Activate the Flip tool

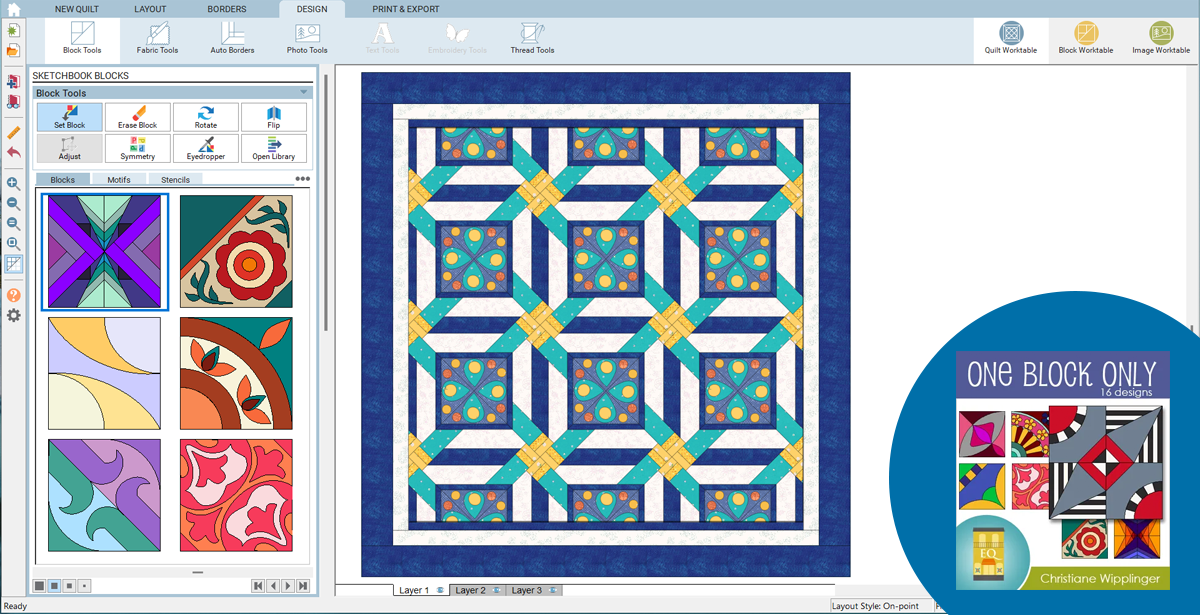tap(273, 117)
